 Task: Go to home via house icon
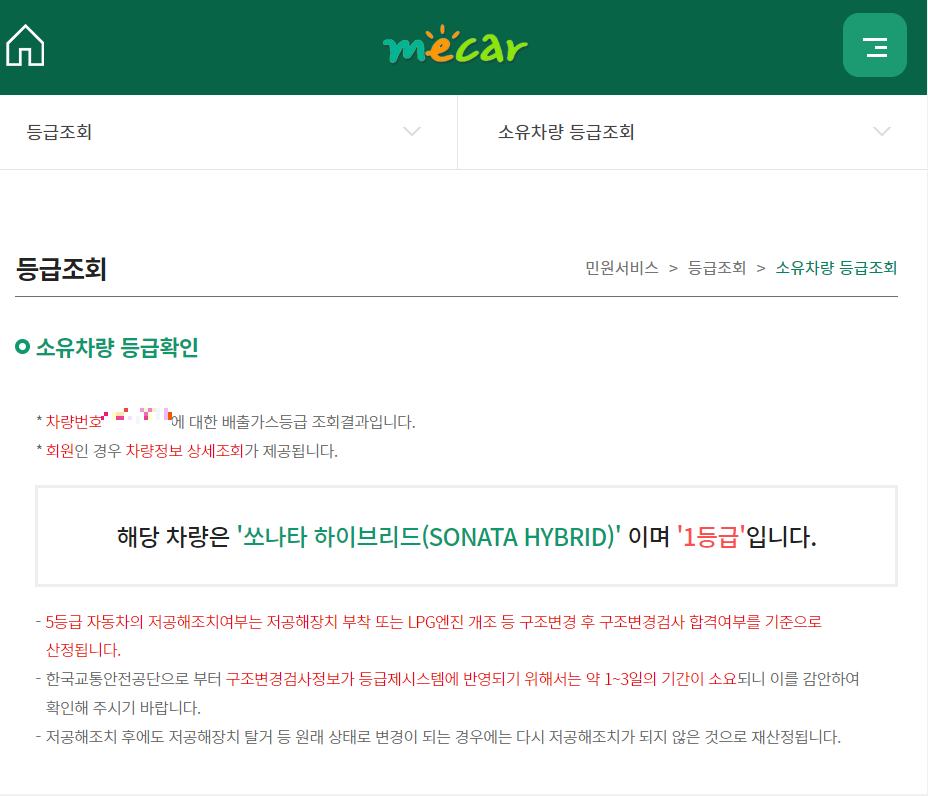click(x=25, y=45)
